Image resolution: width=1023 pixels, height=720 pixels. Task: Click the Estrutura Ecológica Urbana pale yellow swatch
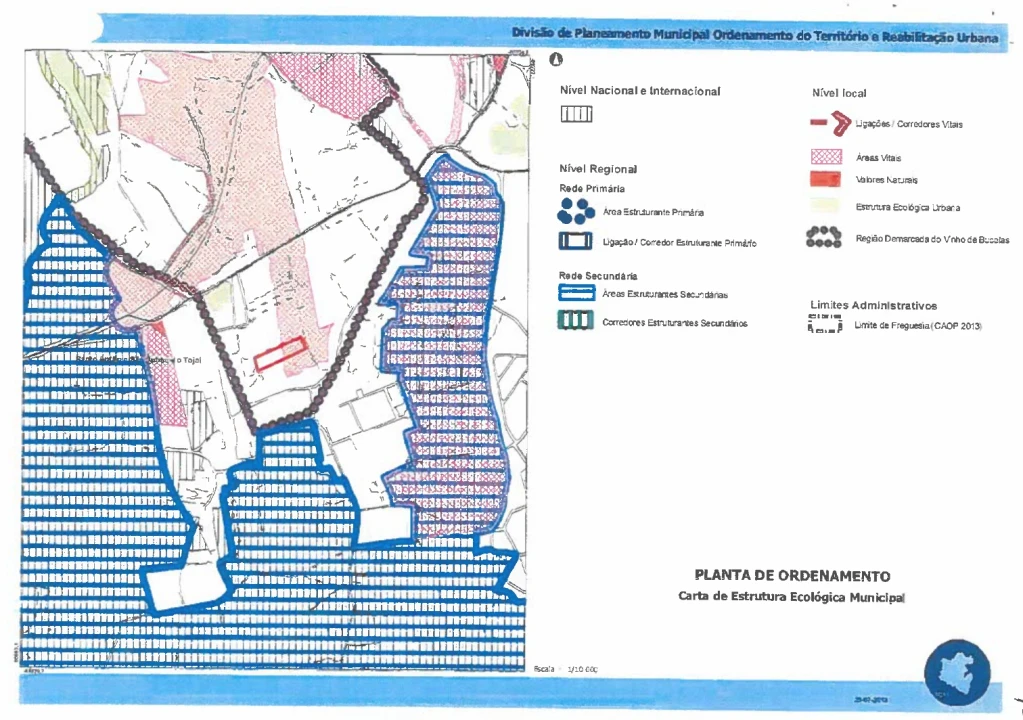point(825,207)
